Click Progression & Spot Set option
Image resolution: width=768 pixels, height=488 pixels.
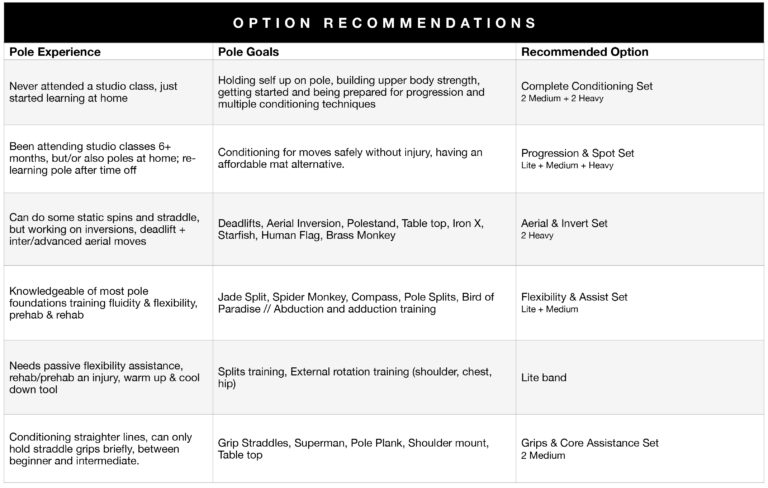click(x=577, y=153)
